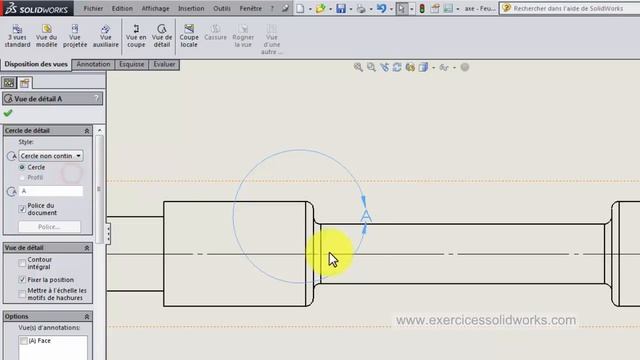Click the 3D drawing view cube icon
The image size is (640, 360).
[423, 67]
